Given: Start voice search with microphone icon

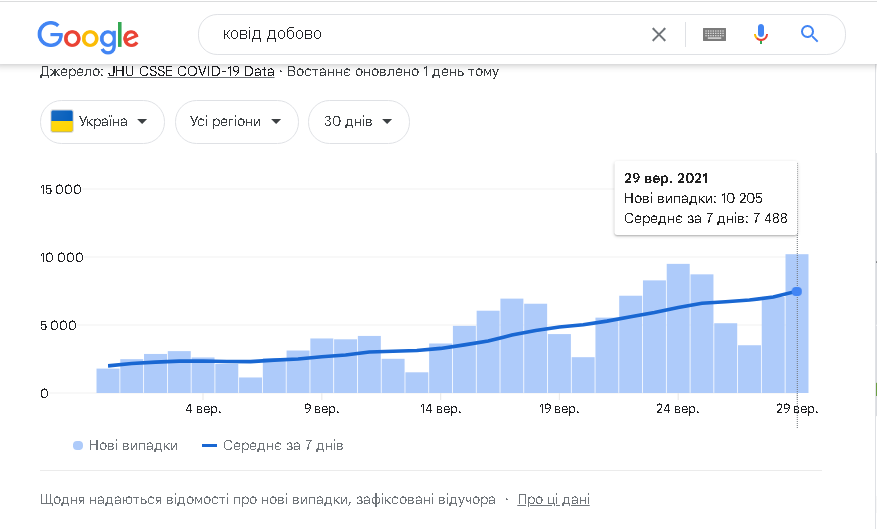Looking at the screenshot, I should (x=761, y=35).
